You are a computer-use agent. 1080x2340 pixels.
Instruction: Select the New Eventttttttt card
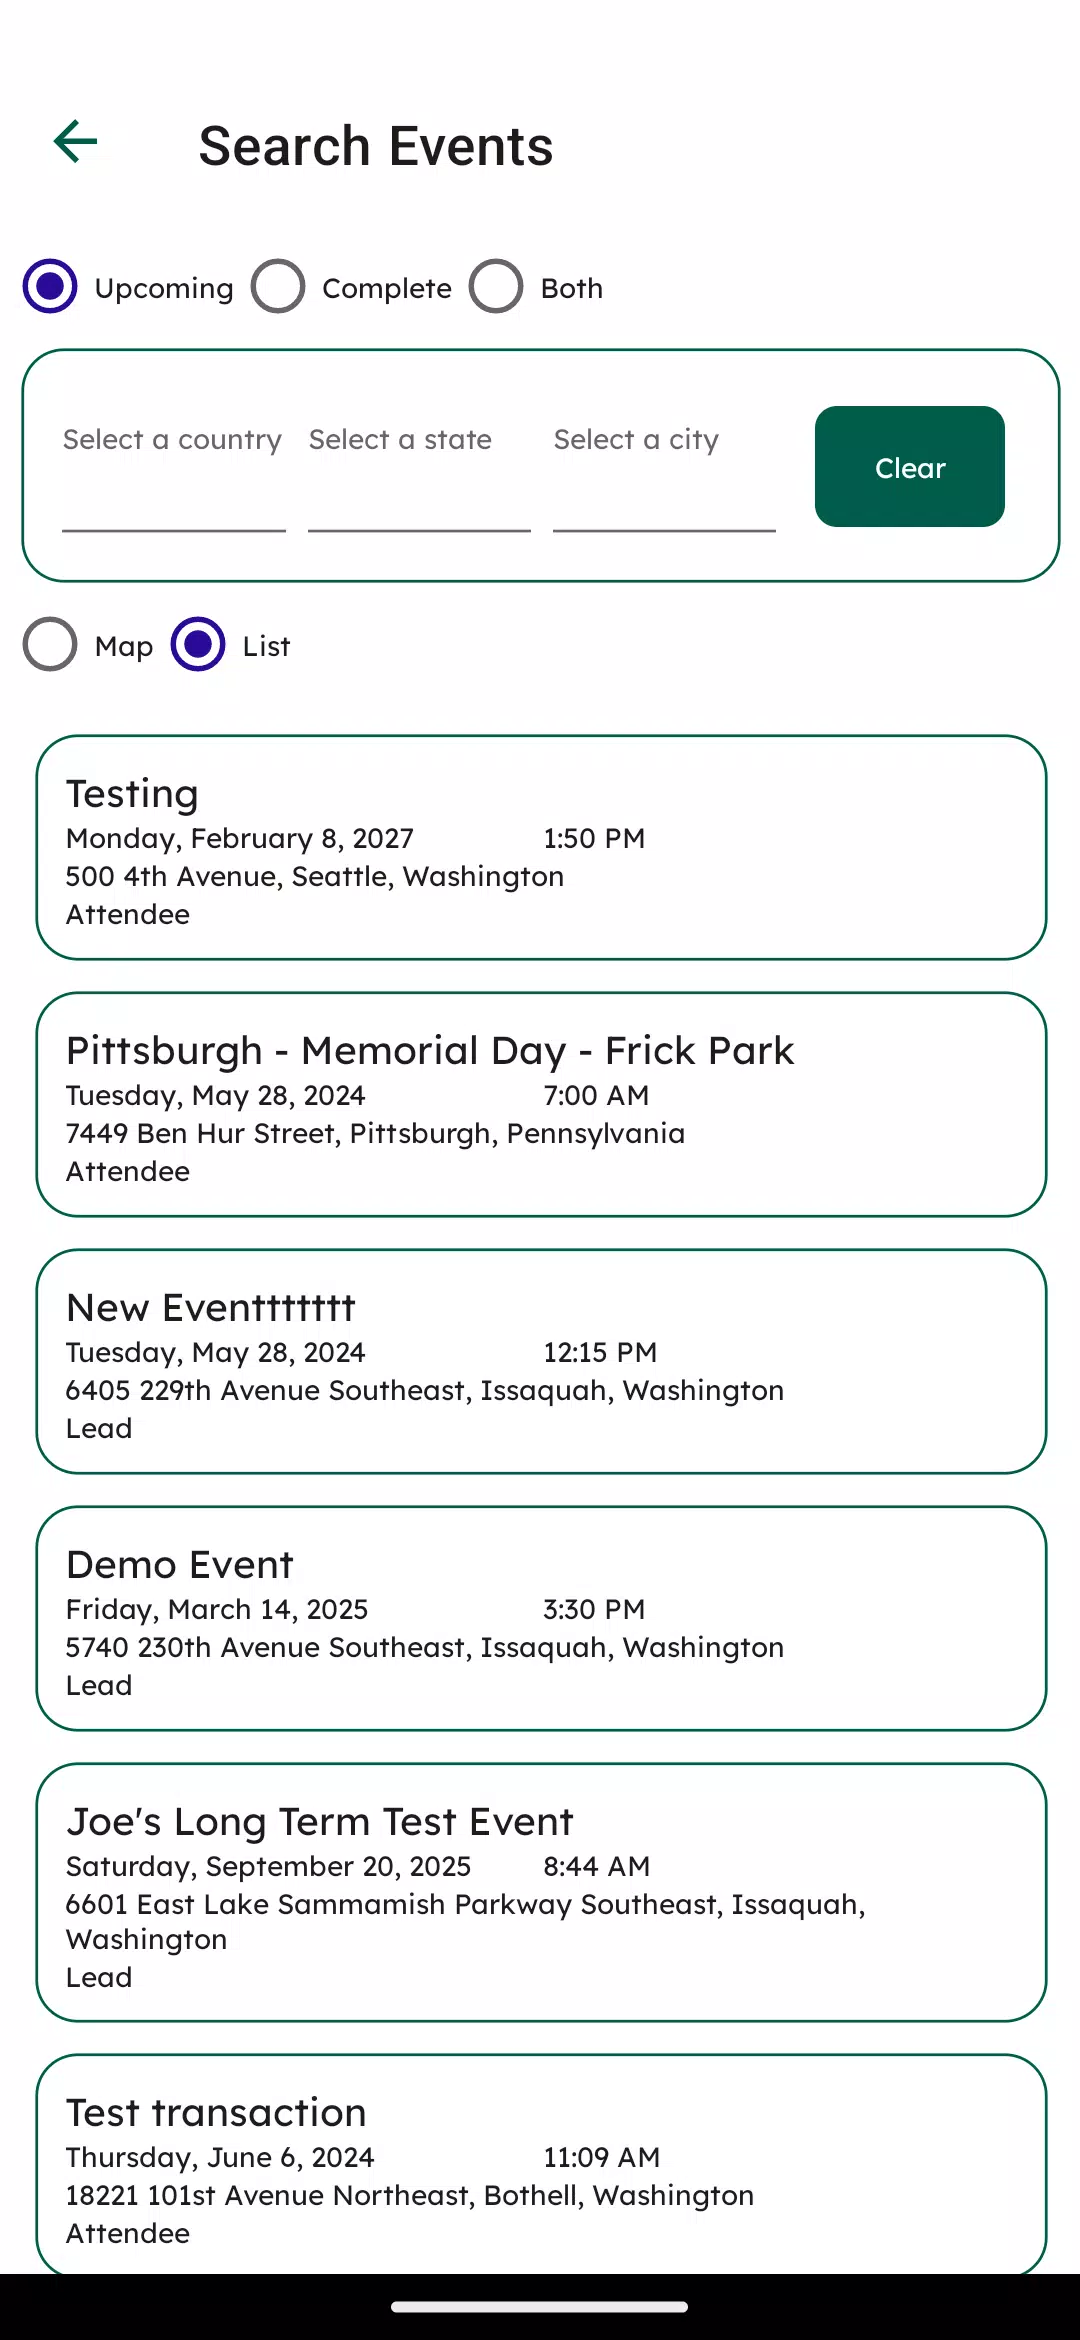click(541, 1361)
